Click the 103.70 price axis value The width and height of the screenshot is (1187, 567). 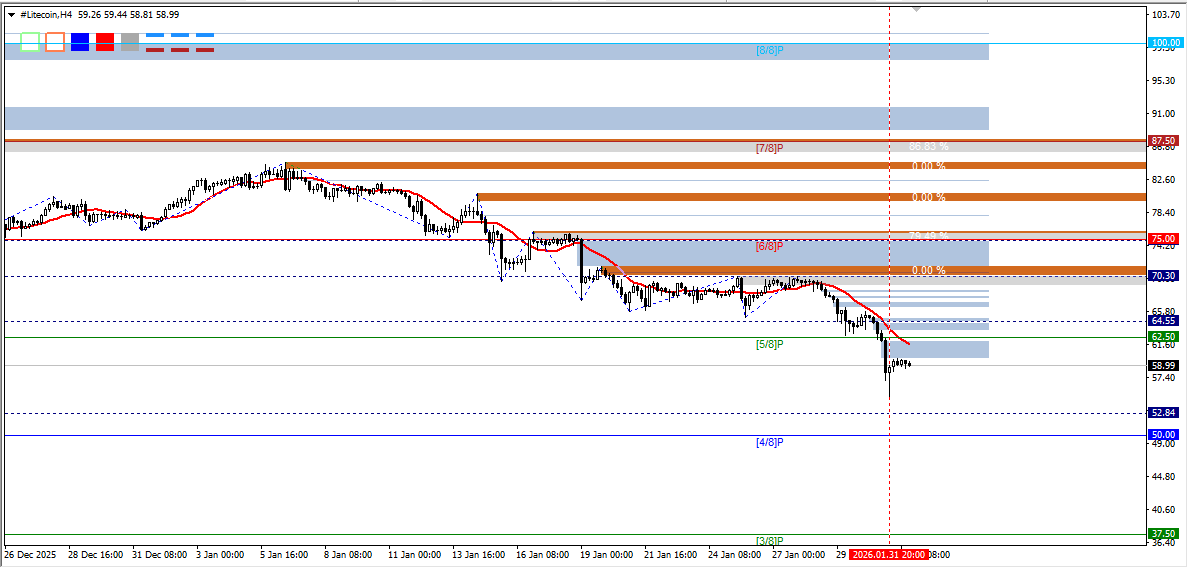(1164, 15)
